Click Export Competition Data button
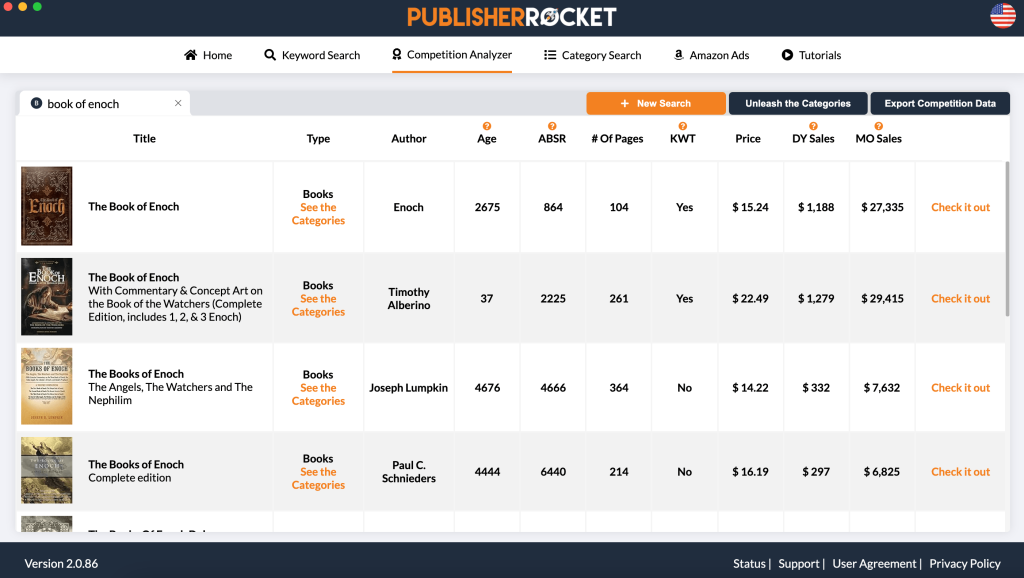Image resolution: width=1024 pixels, height=578 pixels. pos(940,103)
